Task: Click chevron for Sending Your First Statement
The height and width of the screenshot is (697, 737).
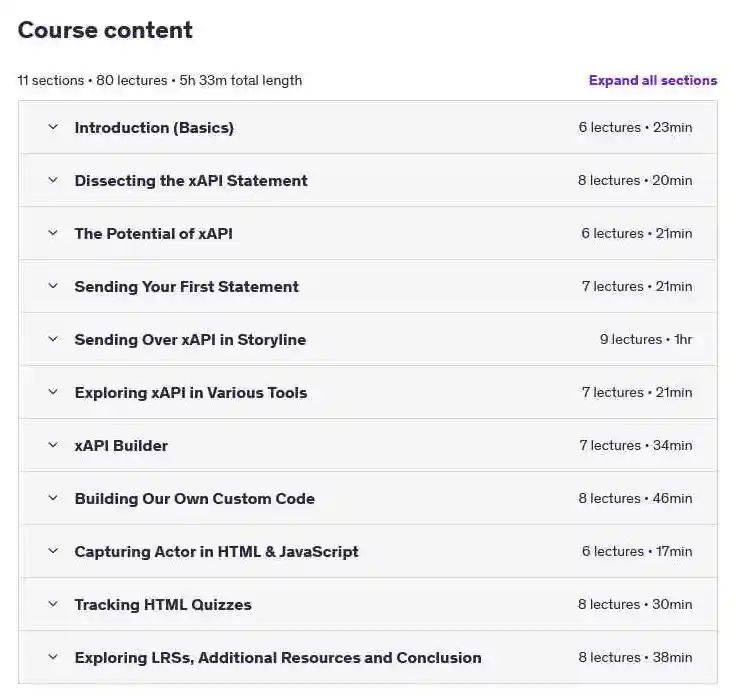Action: (x=53, y=286)
